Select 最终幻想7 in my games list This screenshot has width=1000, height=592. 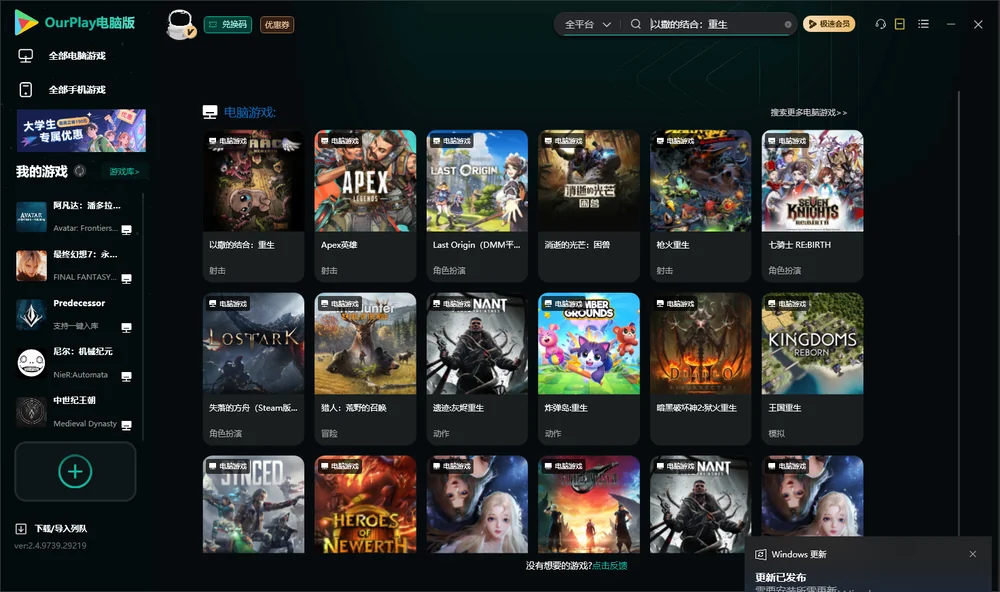tap(77, 265)
